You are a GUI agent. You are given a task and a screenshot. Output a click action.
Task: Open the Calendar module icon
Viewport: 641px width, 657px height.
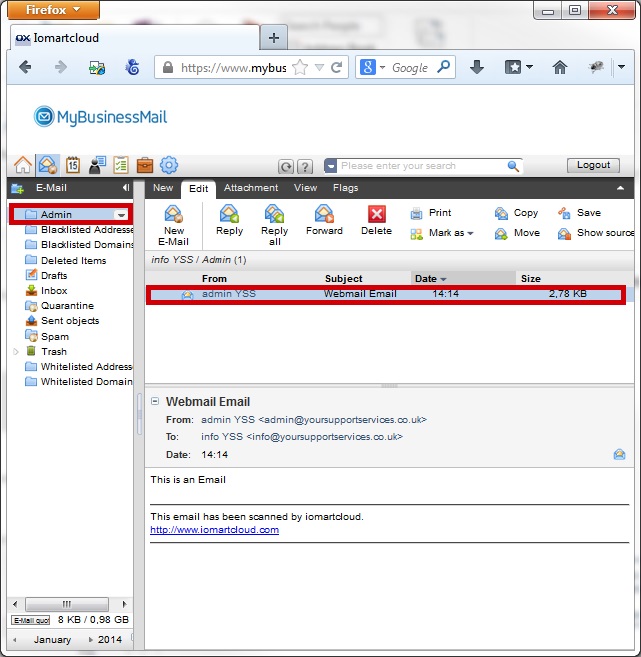tap(72, 165)
